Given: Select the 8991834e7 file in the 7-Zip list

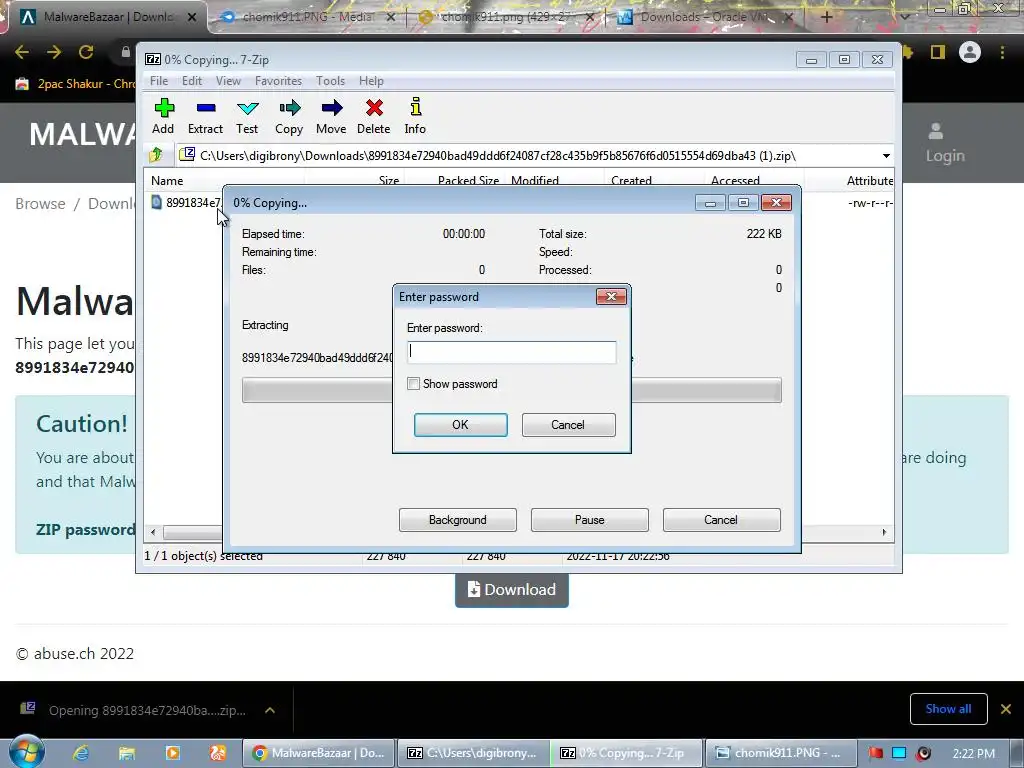Looking at the screenshot, I should point(186,202).
